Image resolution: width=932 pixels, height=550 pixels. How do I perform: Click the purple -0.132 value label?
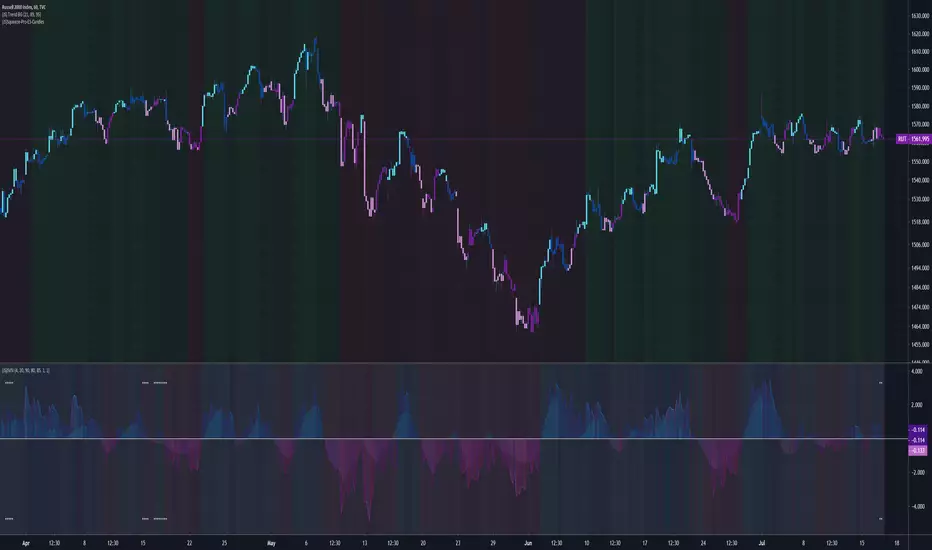[x=917, y=450]
